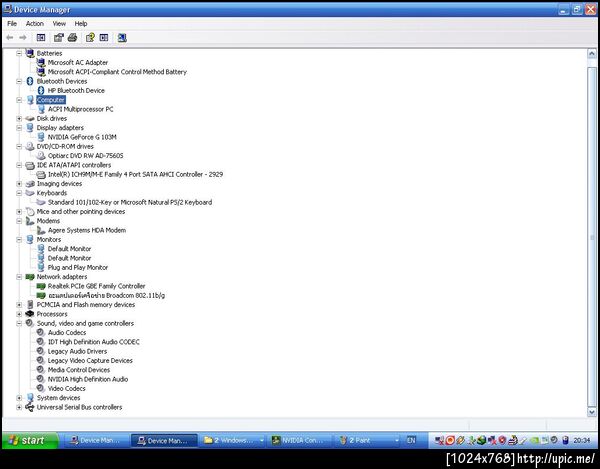Click the NVIDIA GeForce G 103M device icon
This screenshot has width=600, height=469.
point(41,137)
